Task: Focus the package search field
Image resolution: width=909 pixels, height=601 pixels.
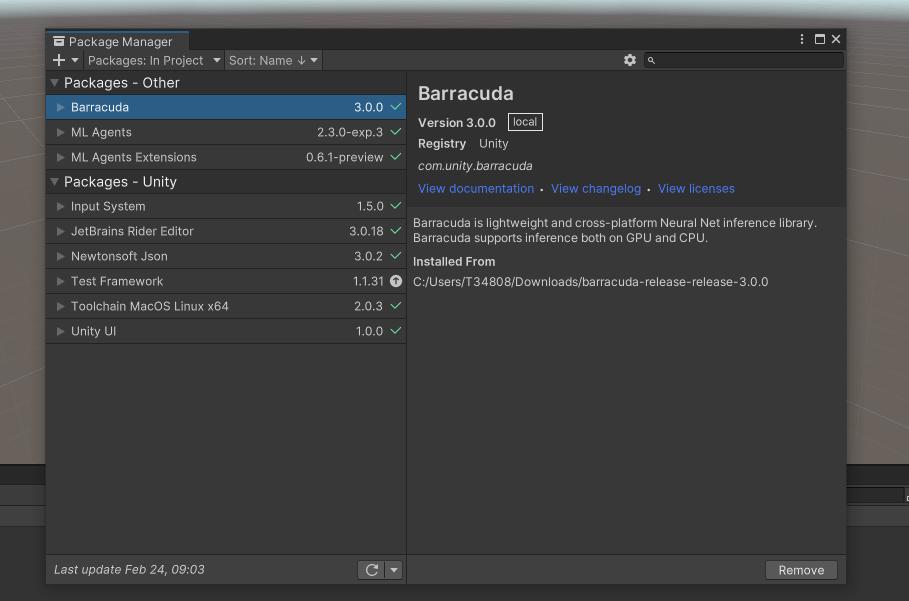Action: 744,60
